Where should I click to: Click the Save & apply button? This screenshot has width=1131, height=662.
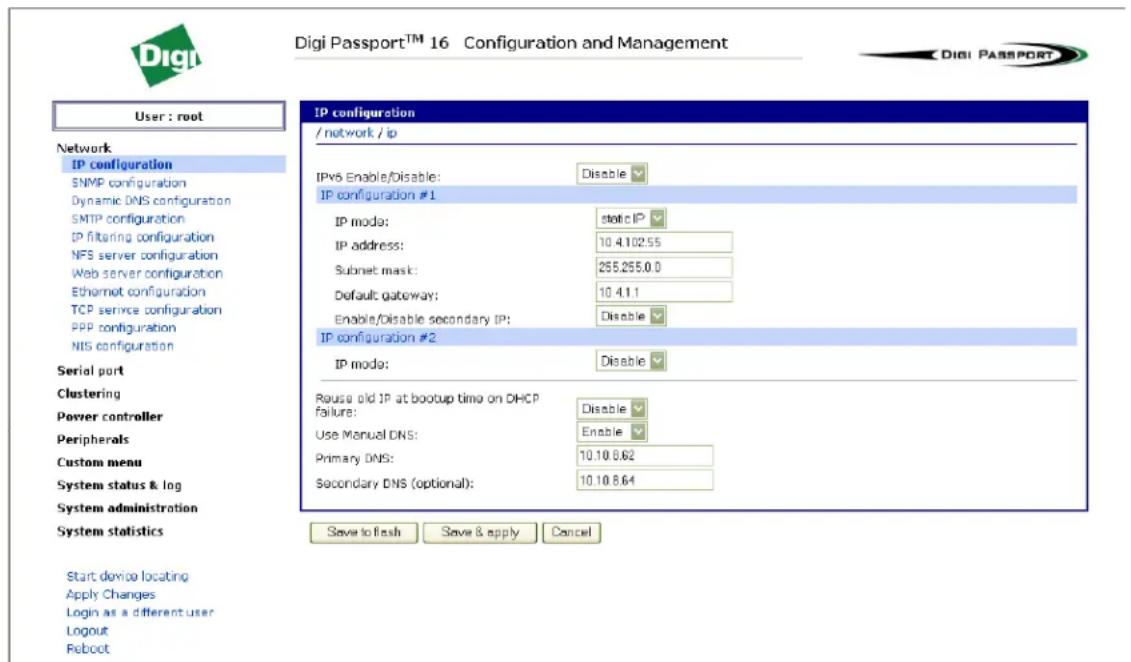(480, 532)
